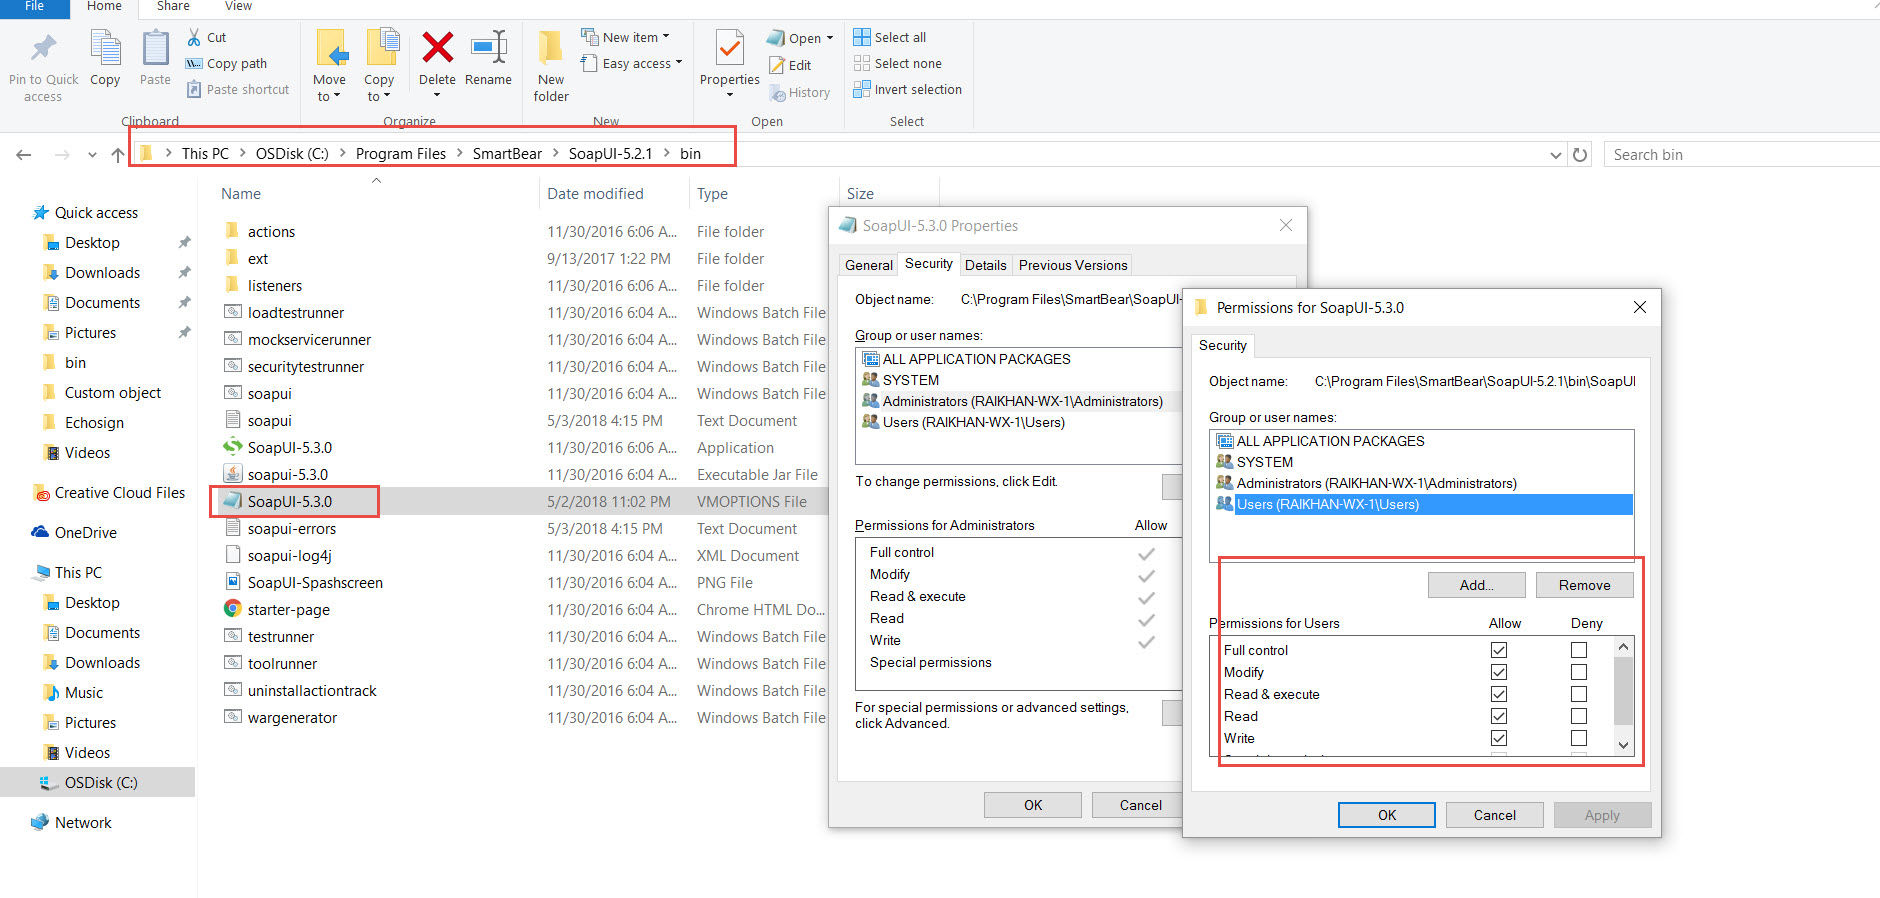The width and height of the screenshot is (1880, 898).
Task: Open the File ribbon tab
Action: tap(35, 7)
